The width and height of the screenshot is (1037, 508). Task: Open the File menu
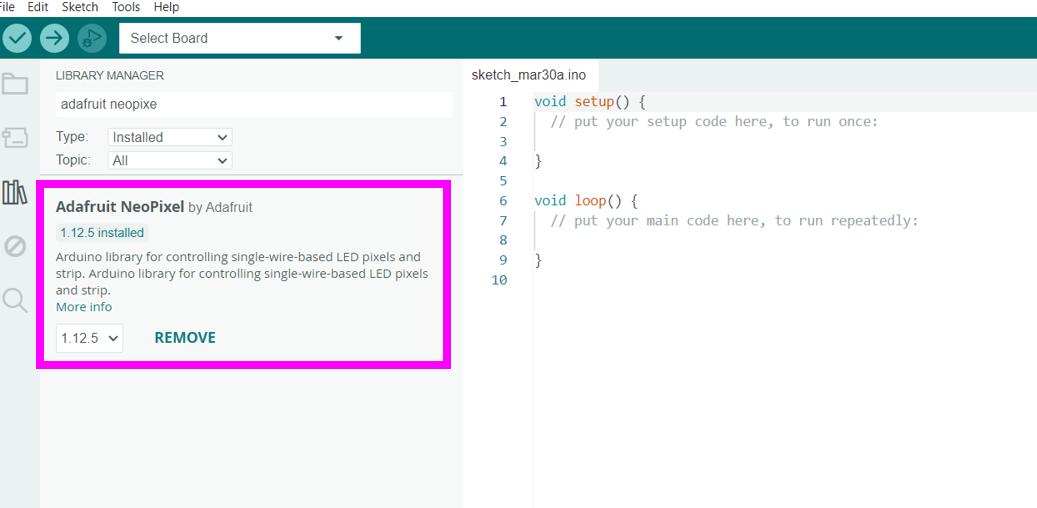[x=7, y=7]
